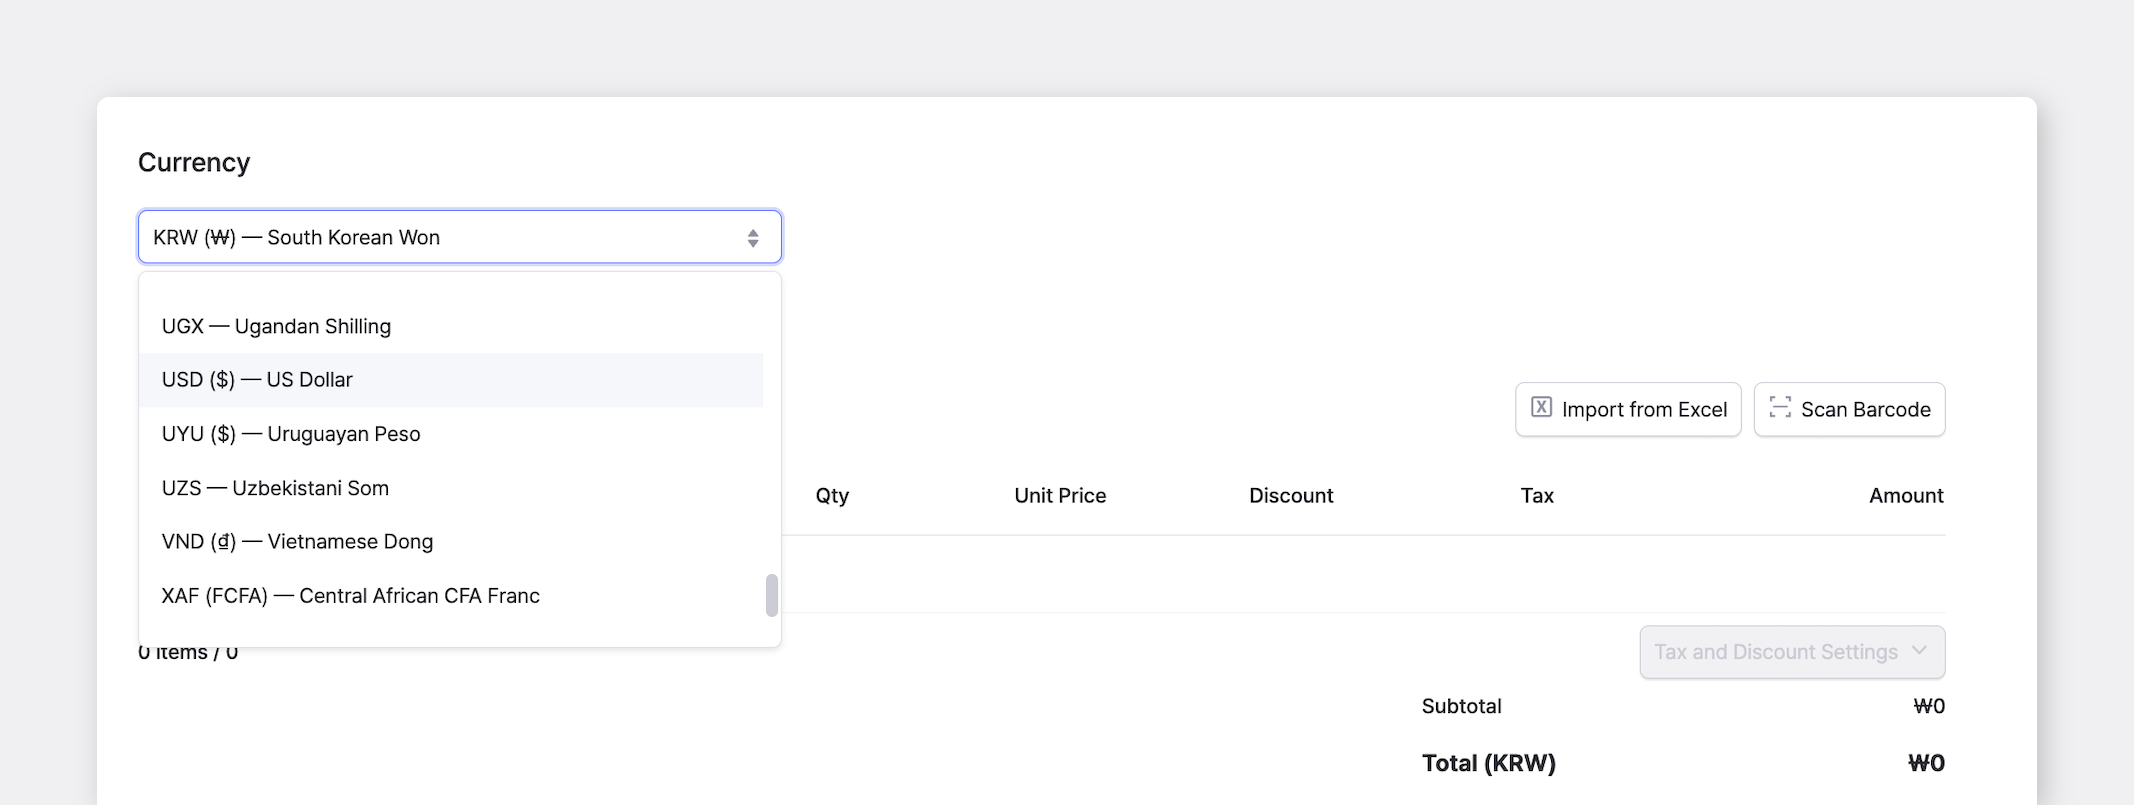This screenshot has width=2134, height=805.
Task: Click the Tax column header
Action: pos(1537,496)
